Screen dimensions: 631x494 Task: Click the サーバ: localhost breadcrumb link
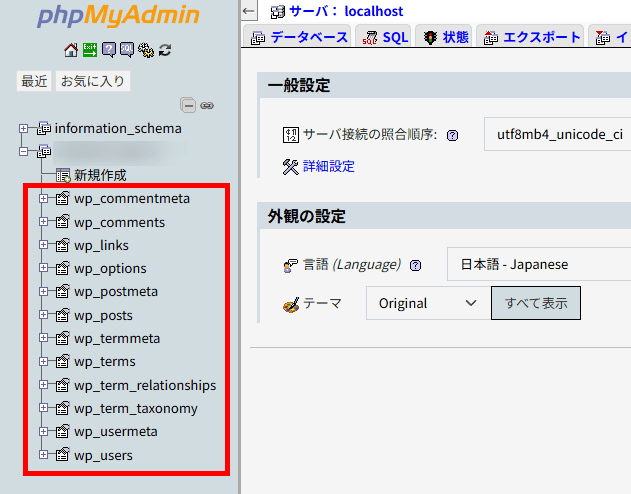(x=346, y=11)
